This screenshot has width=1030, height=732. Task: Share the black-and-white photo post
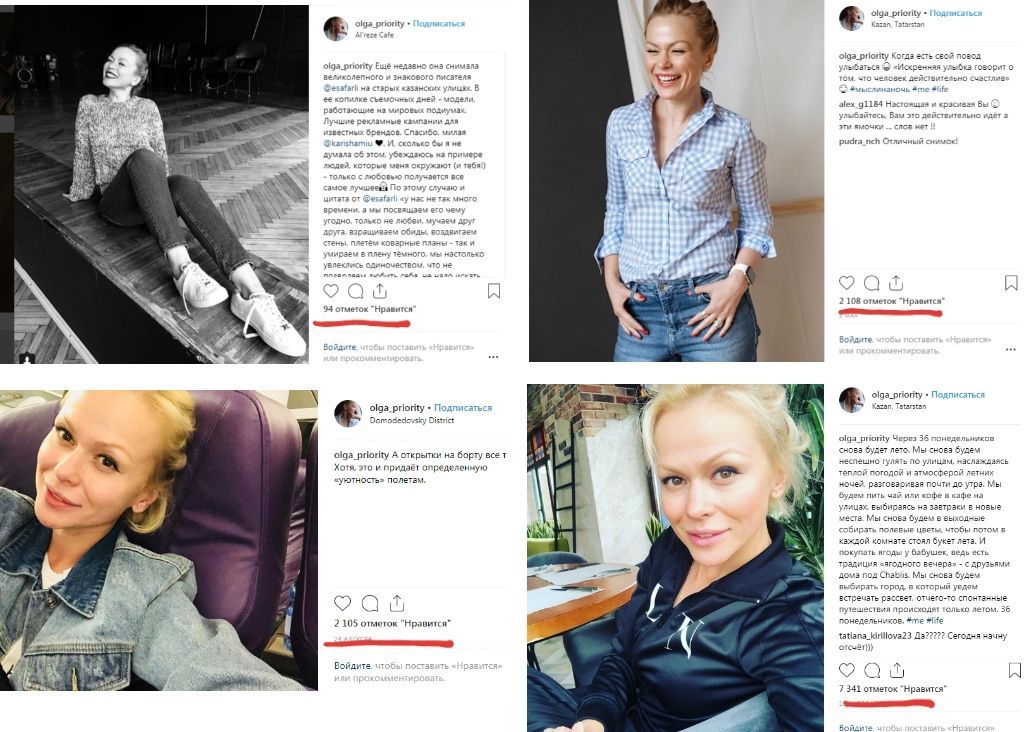380,290
